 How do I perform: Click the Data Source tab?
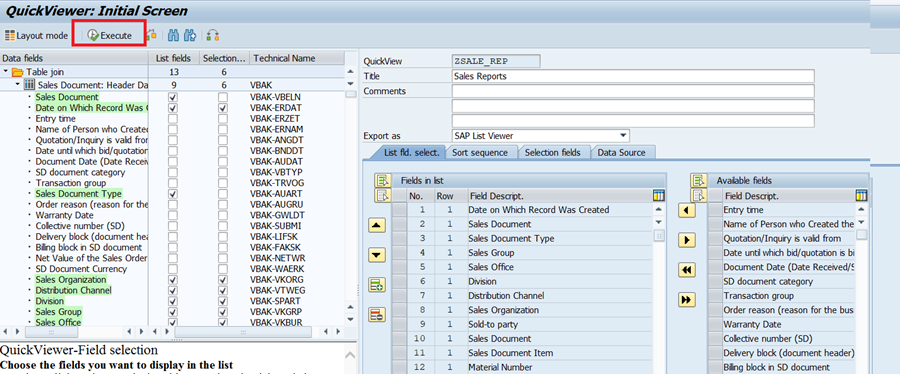pyautogui.click(x=621, y=153)
